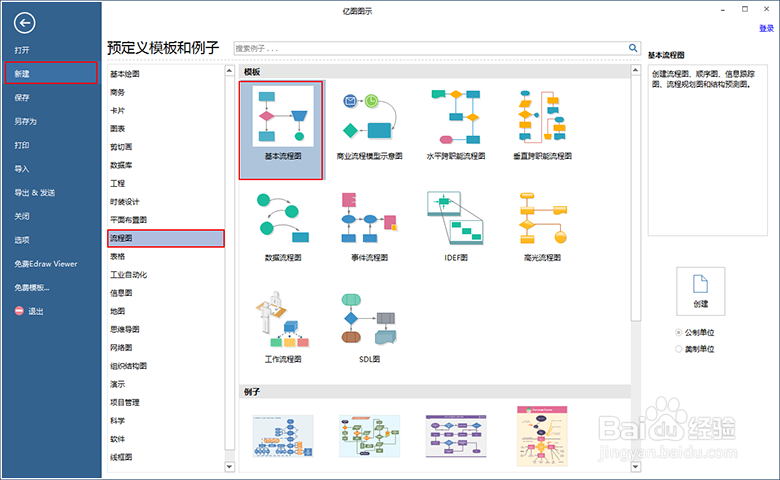Select 线框图 category
Screen dimensions: 780x480
click(121, 457)
